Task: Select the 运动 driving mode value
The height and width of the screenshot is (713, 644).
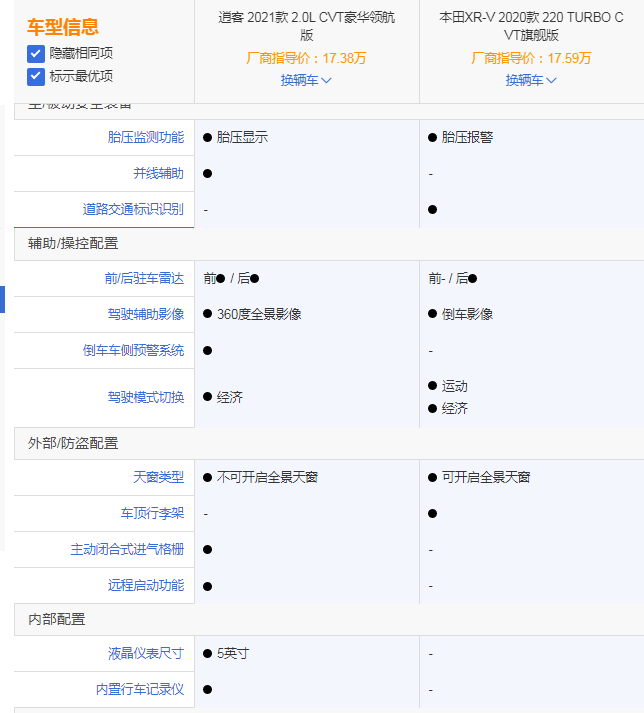Action: pyautogui.click(x=454, y=386)
